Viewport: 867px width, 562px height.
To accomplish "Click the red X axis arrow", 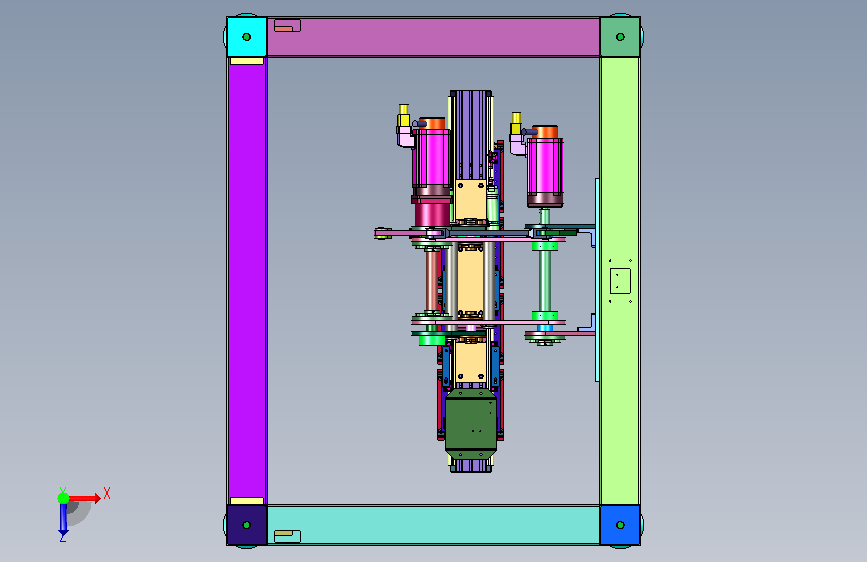I will click(85, 498).
